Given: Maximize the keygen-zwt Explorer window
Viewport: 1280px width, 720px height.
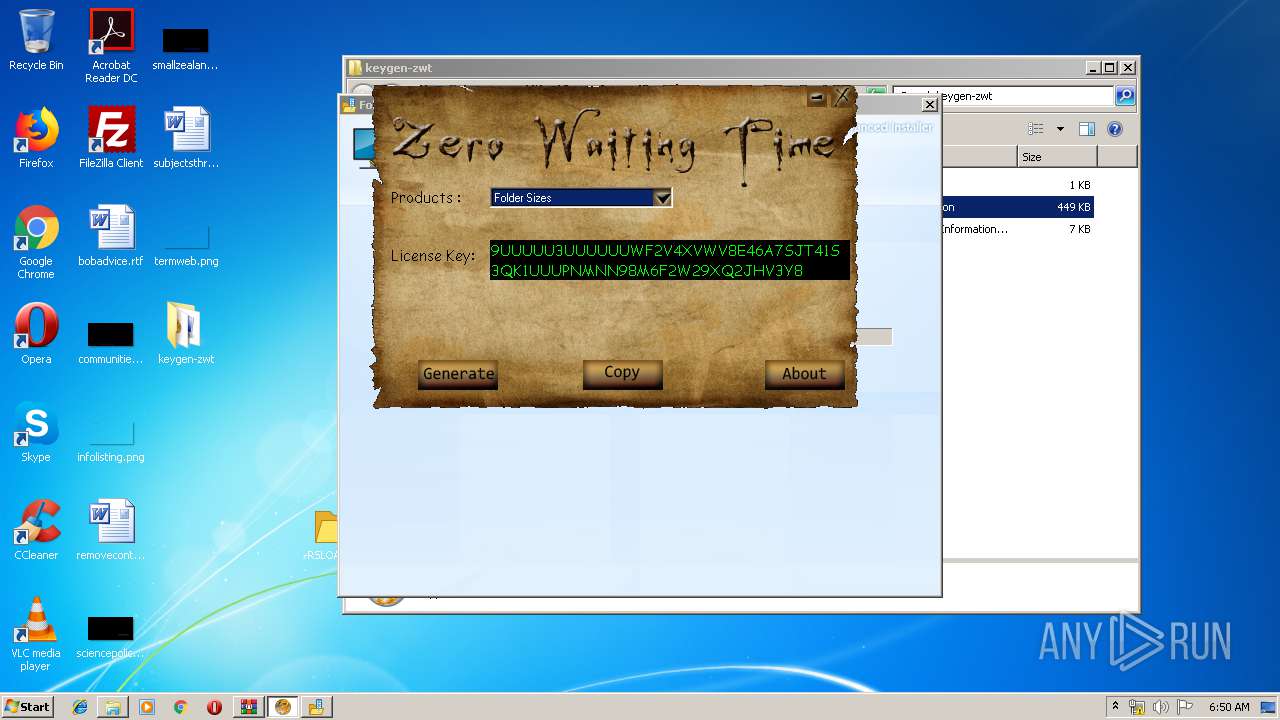Looking at the screenshot, I should click(1110, 68).
